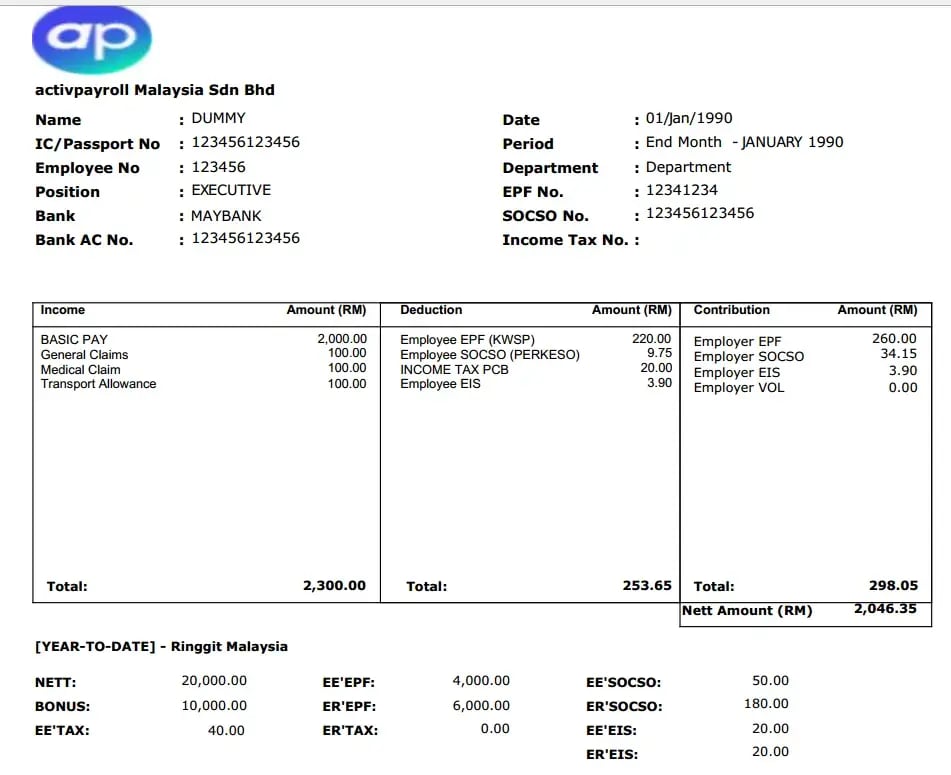Viewport: 951px width, 775px height.
Task: Click the Contribution column header
Action: 731,310
